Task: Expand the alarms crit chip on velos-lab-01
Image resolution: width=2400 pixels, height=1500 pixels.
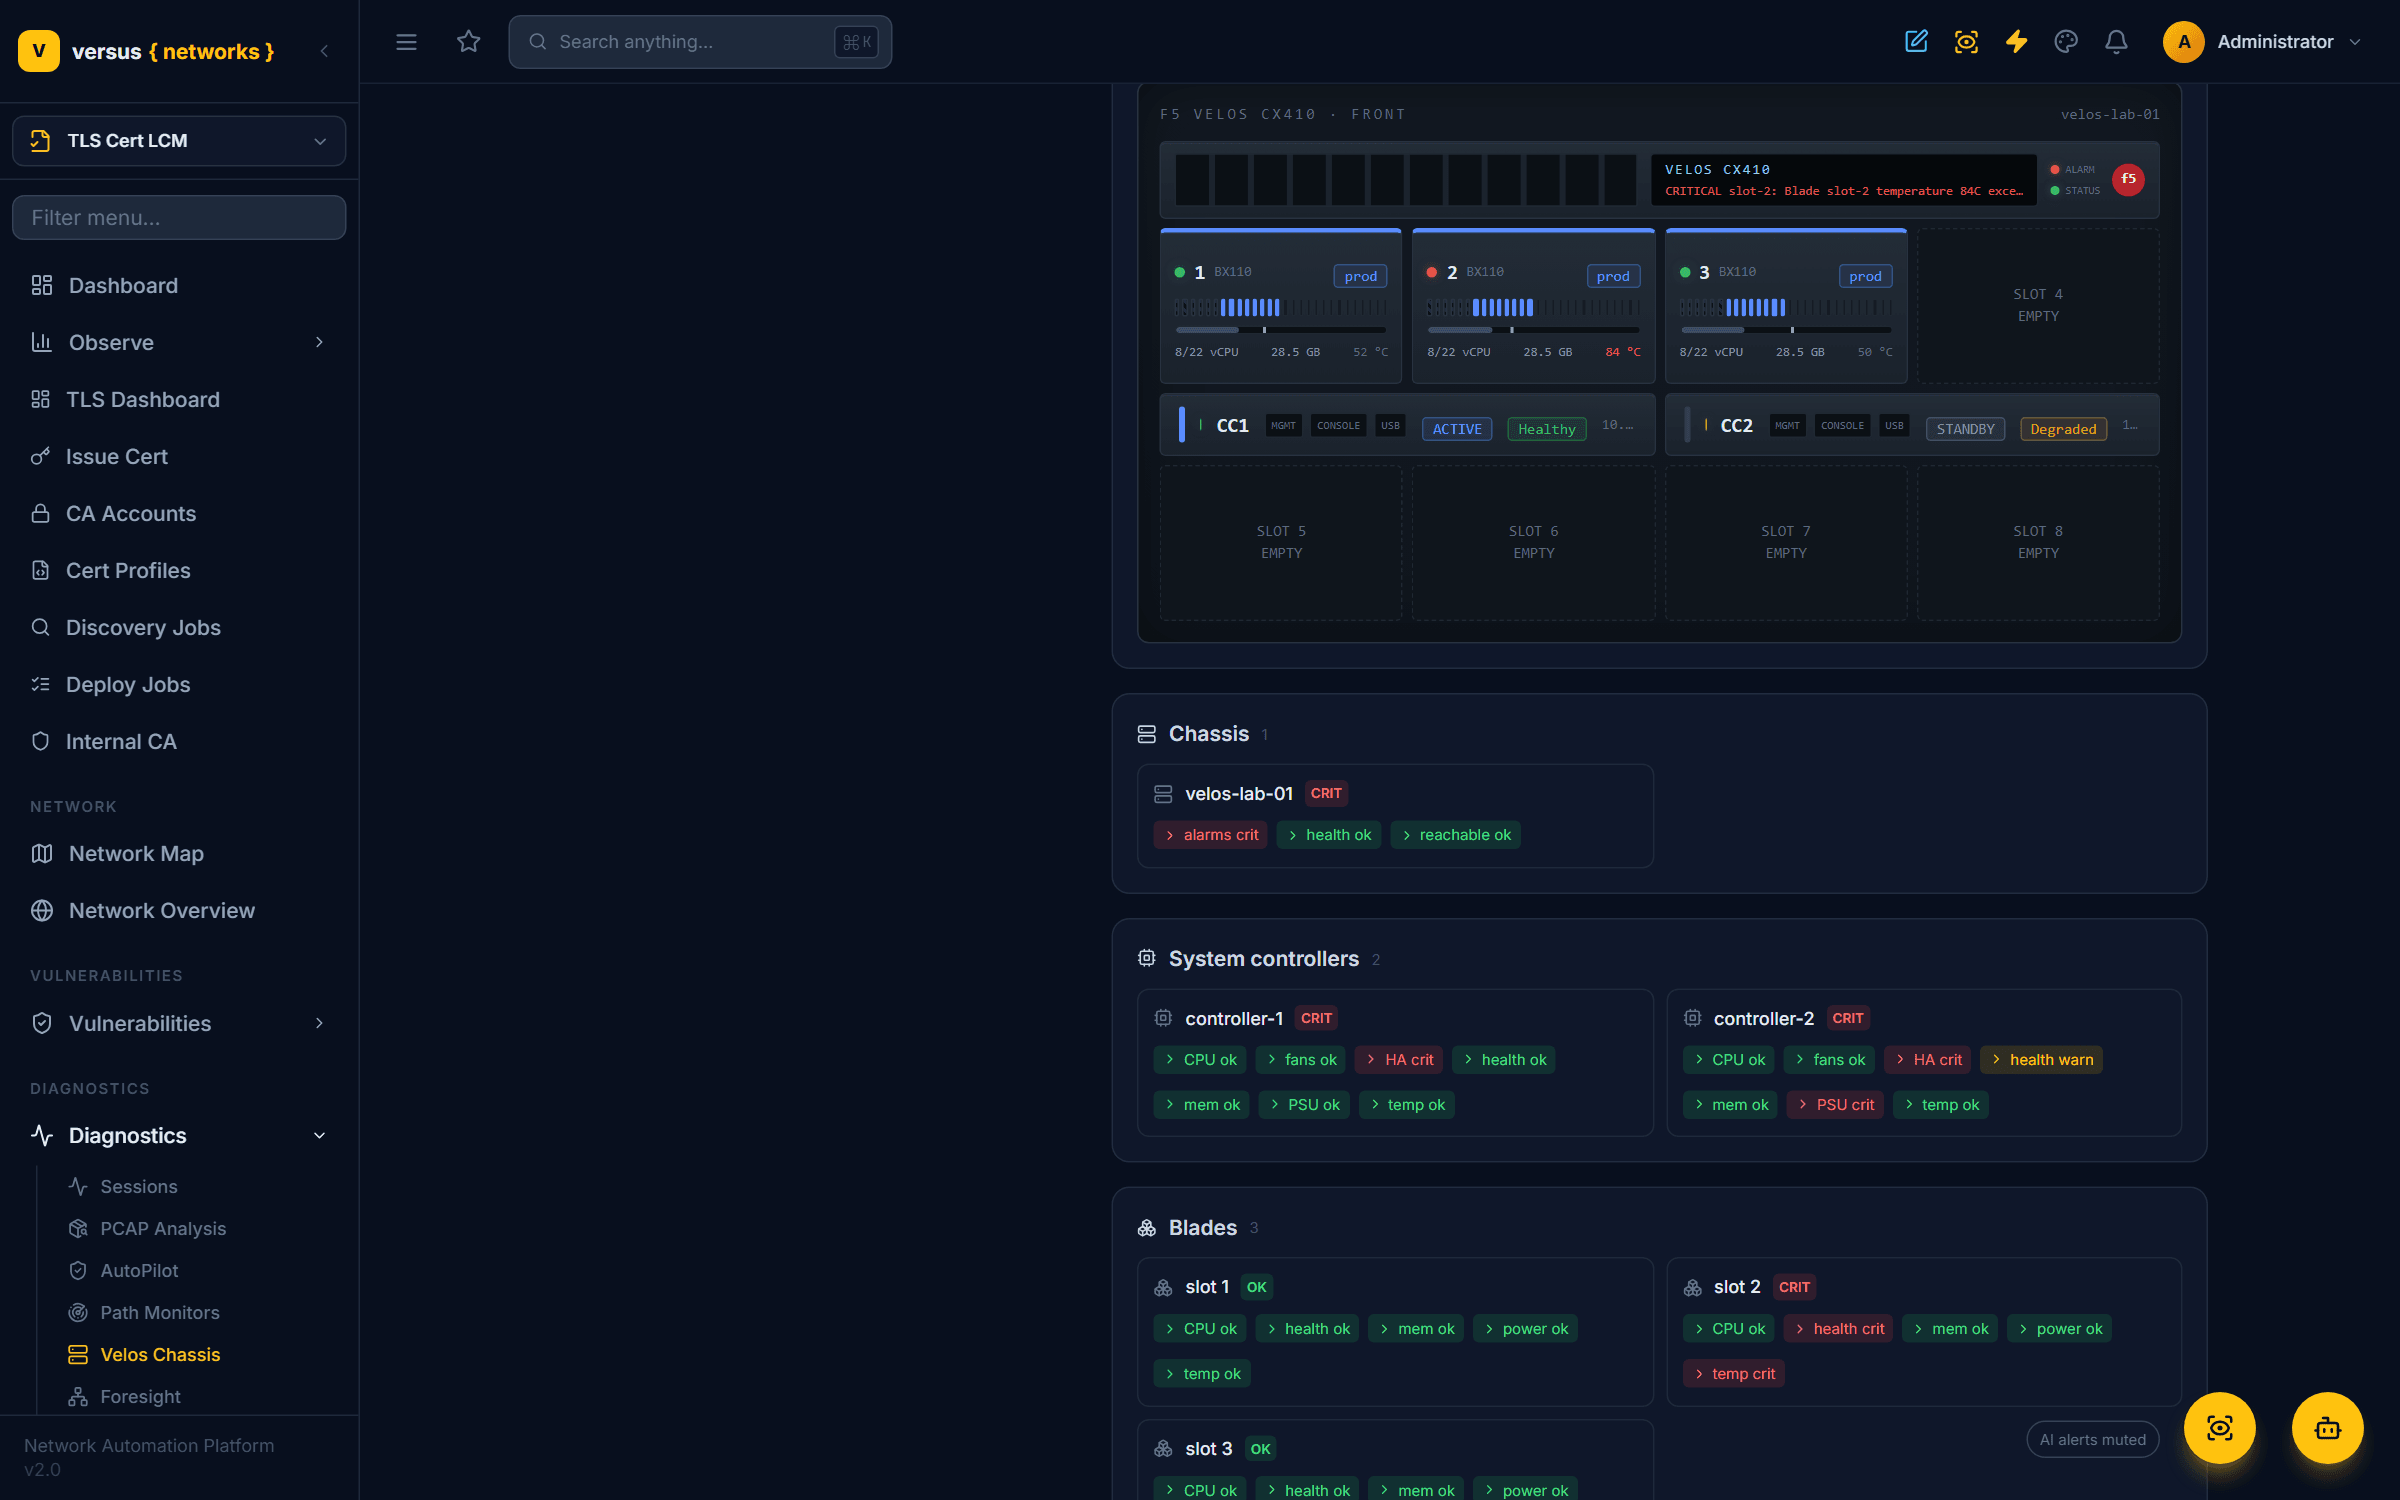Action: (1210, 835)
